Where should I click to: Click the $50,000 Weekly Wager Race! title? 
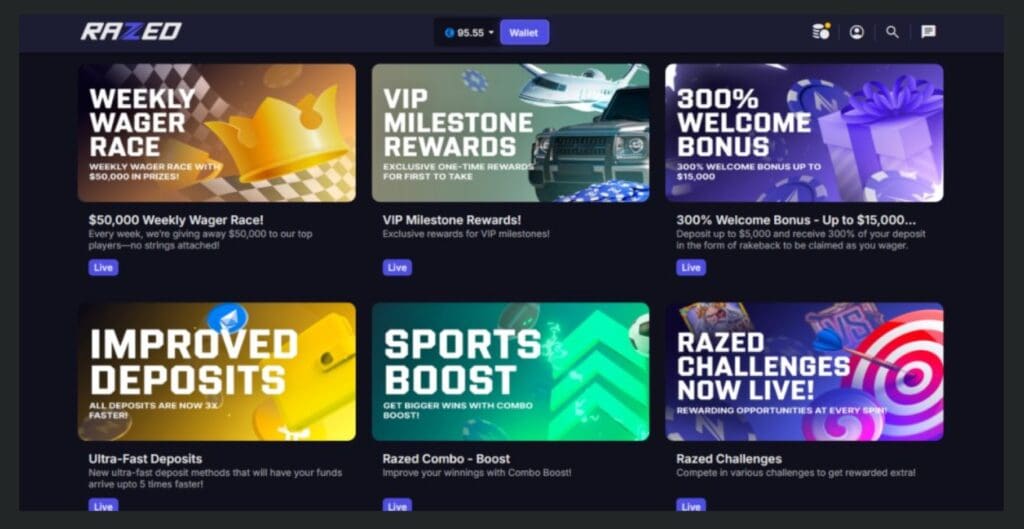pos(176,220)
